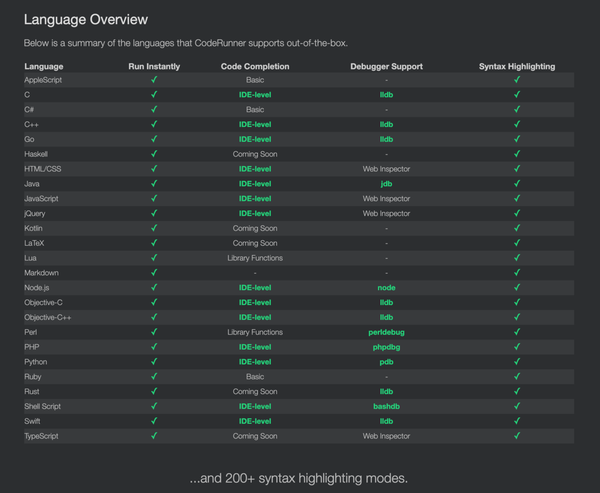The height and width of the screenshot is (493, 600).
Task: Click the Language Overview heading
Action: [x=85, y=19]
